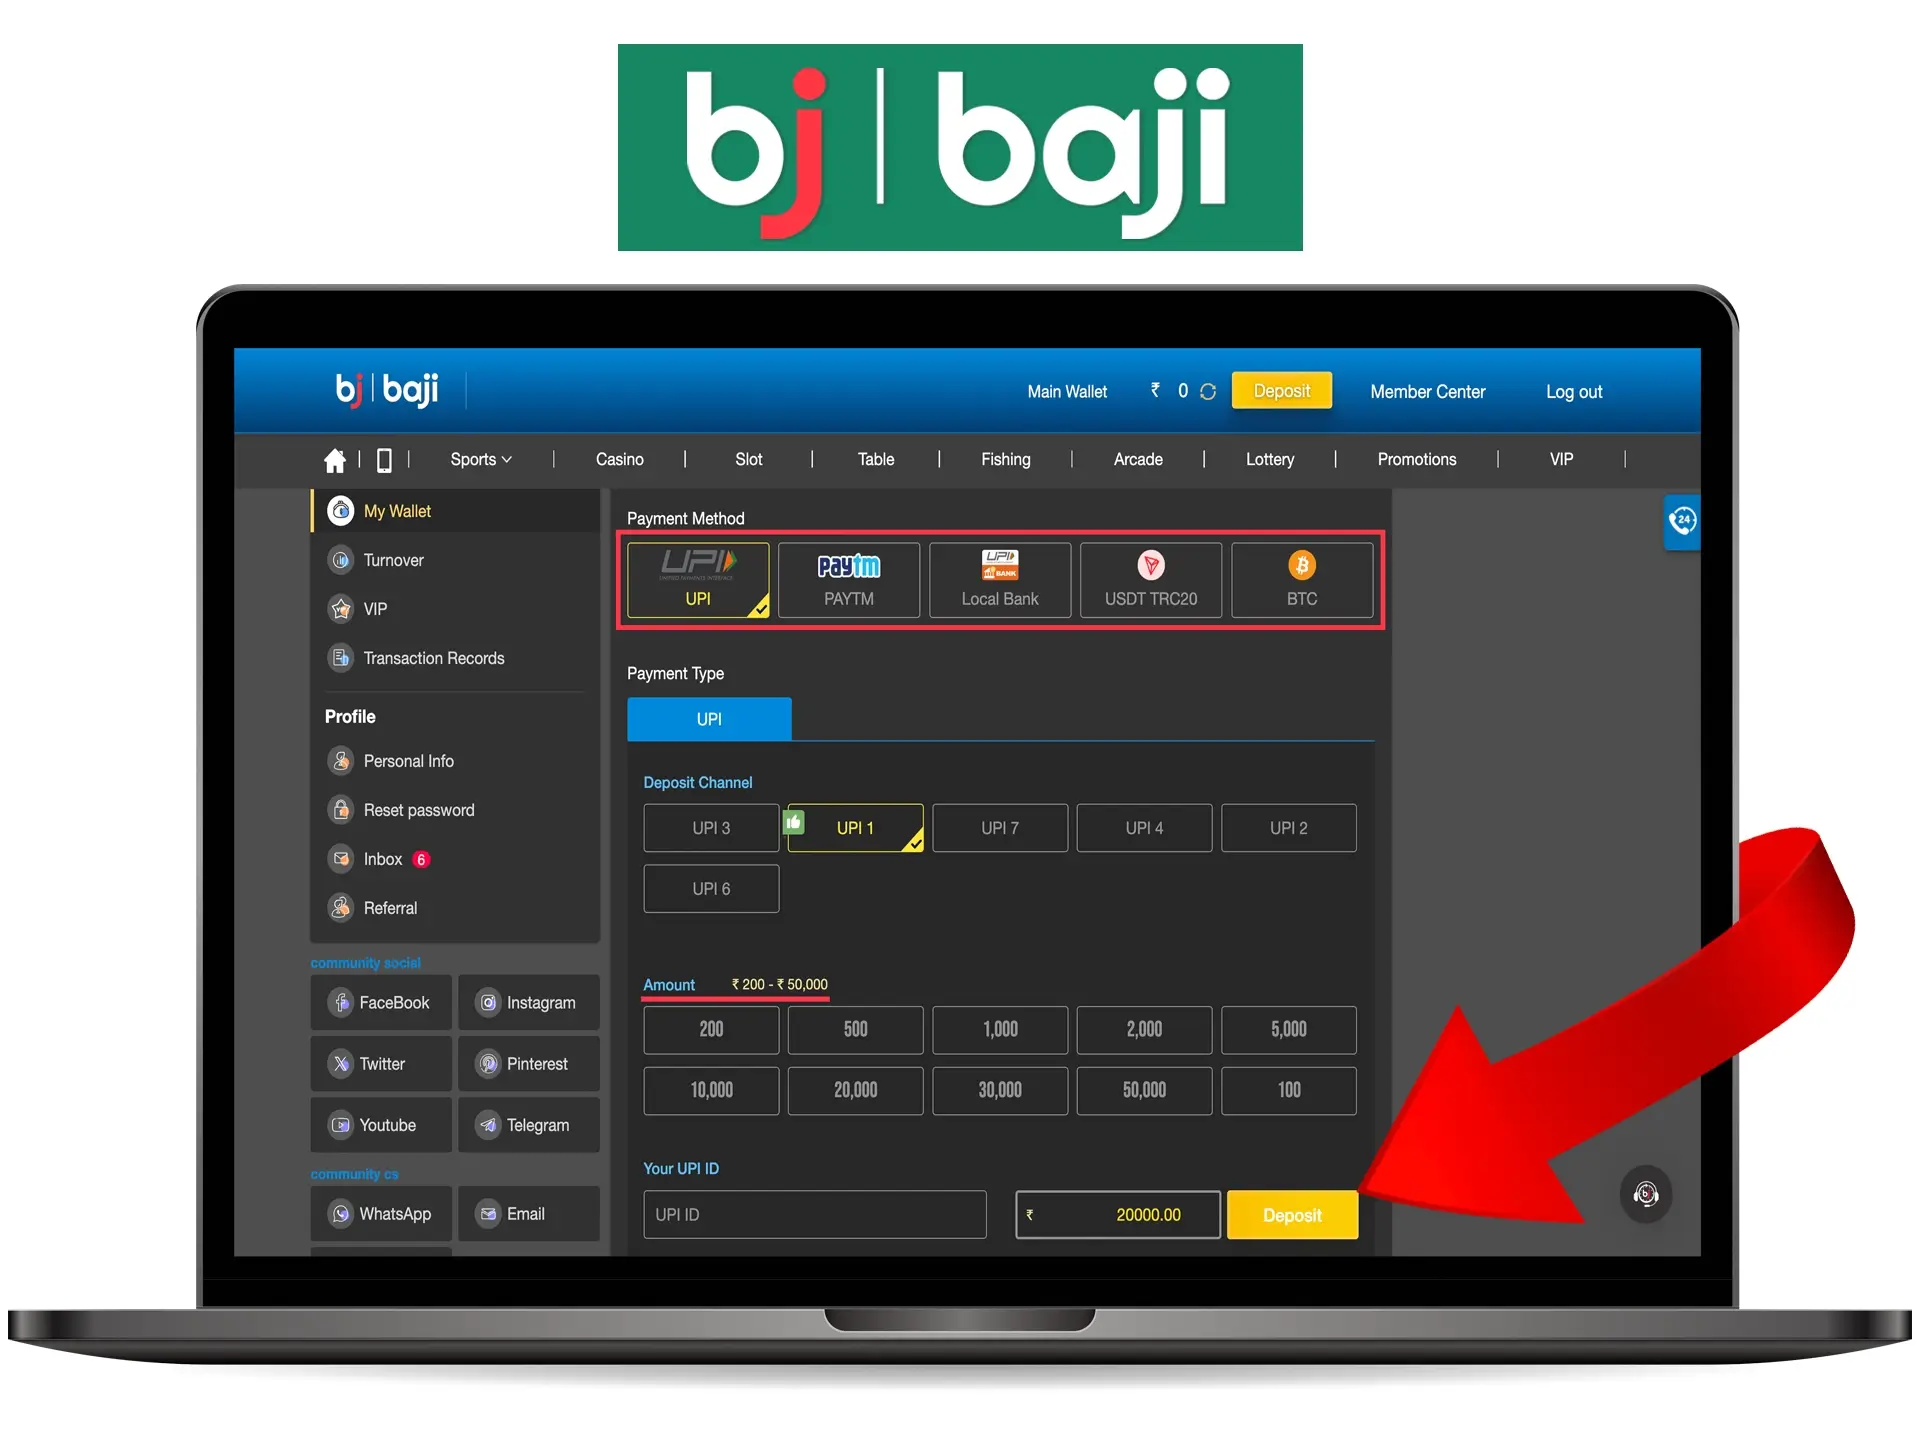Select UPI 7 deposit channel

[x=998, y=827]
